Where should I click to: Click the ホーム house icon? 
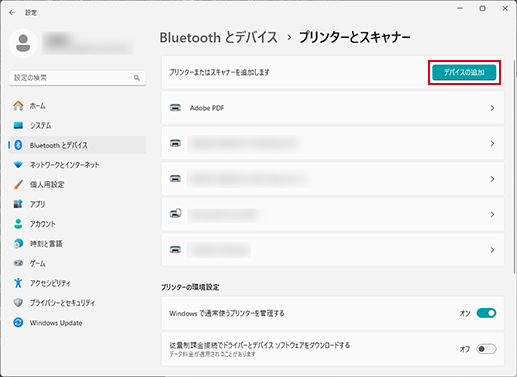click(x=18, y=106)
